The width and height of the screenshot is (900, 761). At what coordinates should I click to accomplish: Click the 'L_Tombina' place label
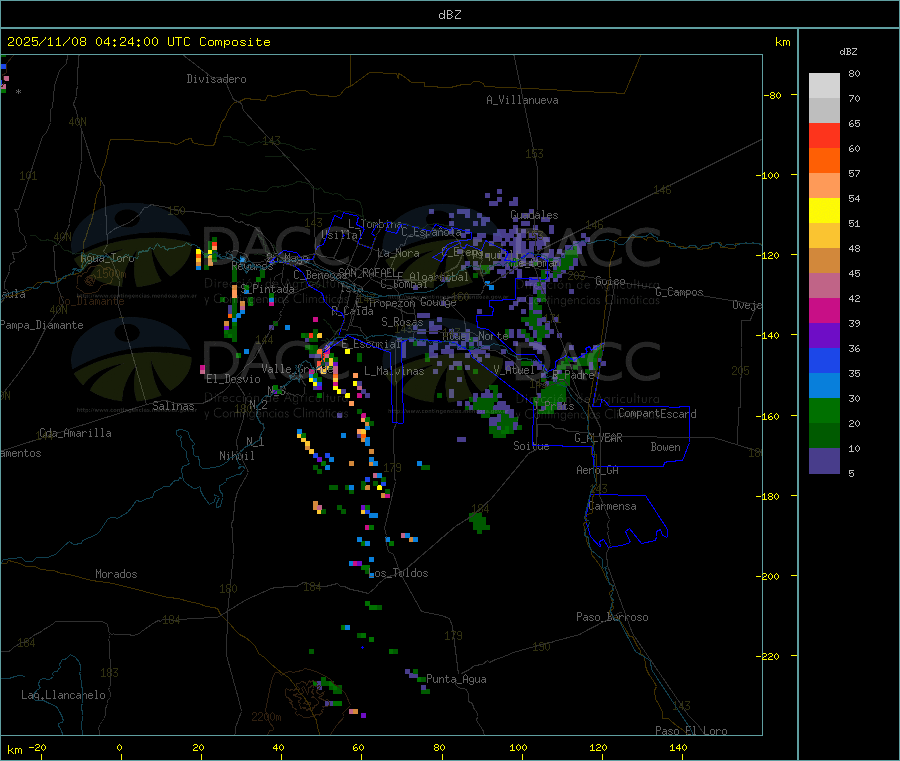pyautogui.click(x=375, y=224)
